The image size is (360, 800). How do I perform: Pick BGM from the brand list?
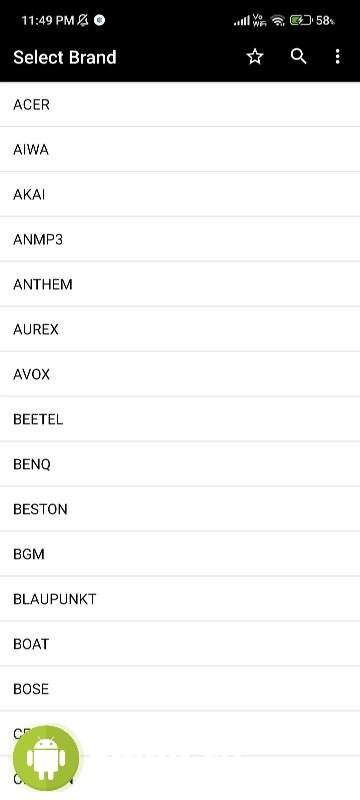click(x=180, y=554)
